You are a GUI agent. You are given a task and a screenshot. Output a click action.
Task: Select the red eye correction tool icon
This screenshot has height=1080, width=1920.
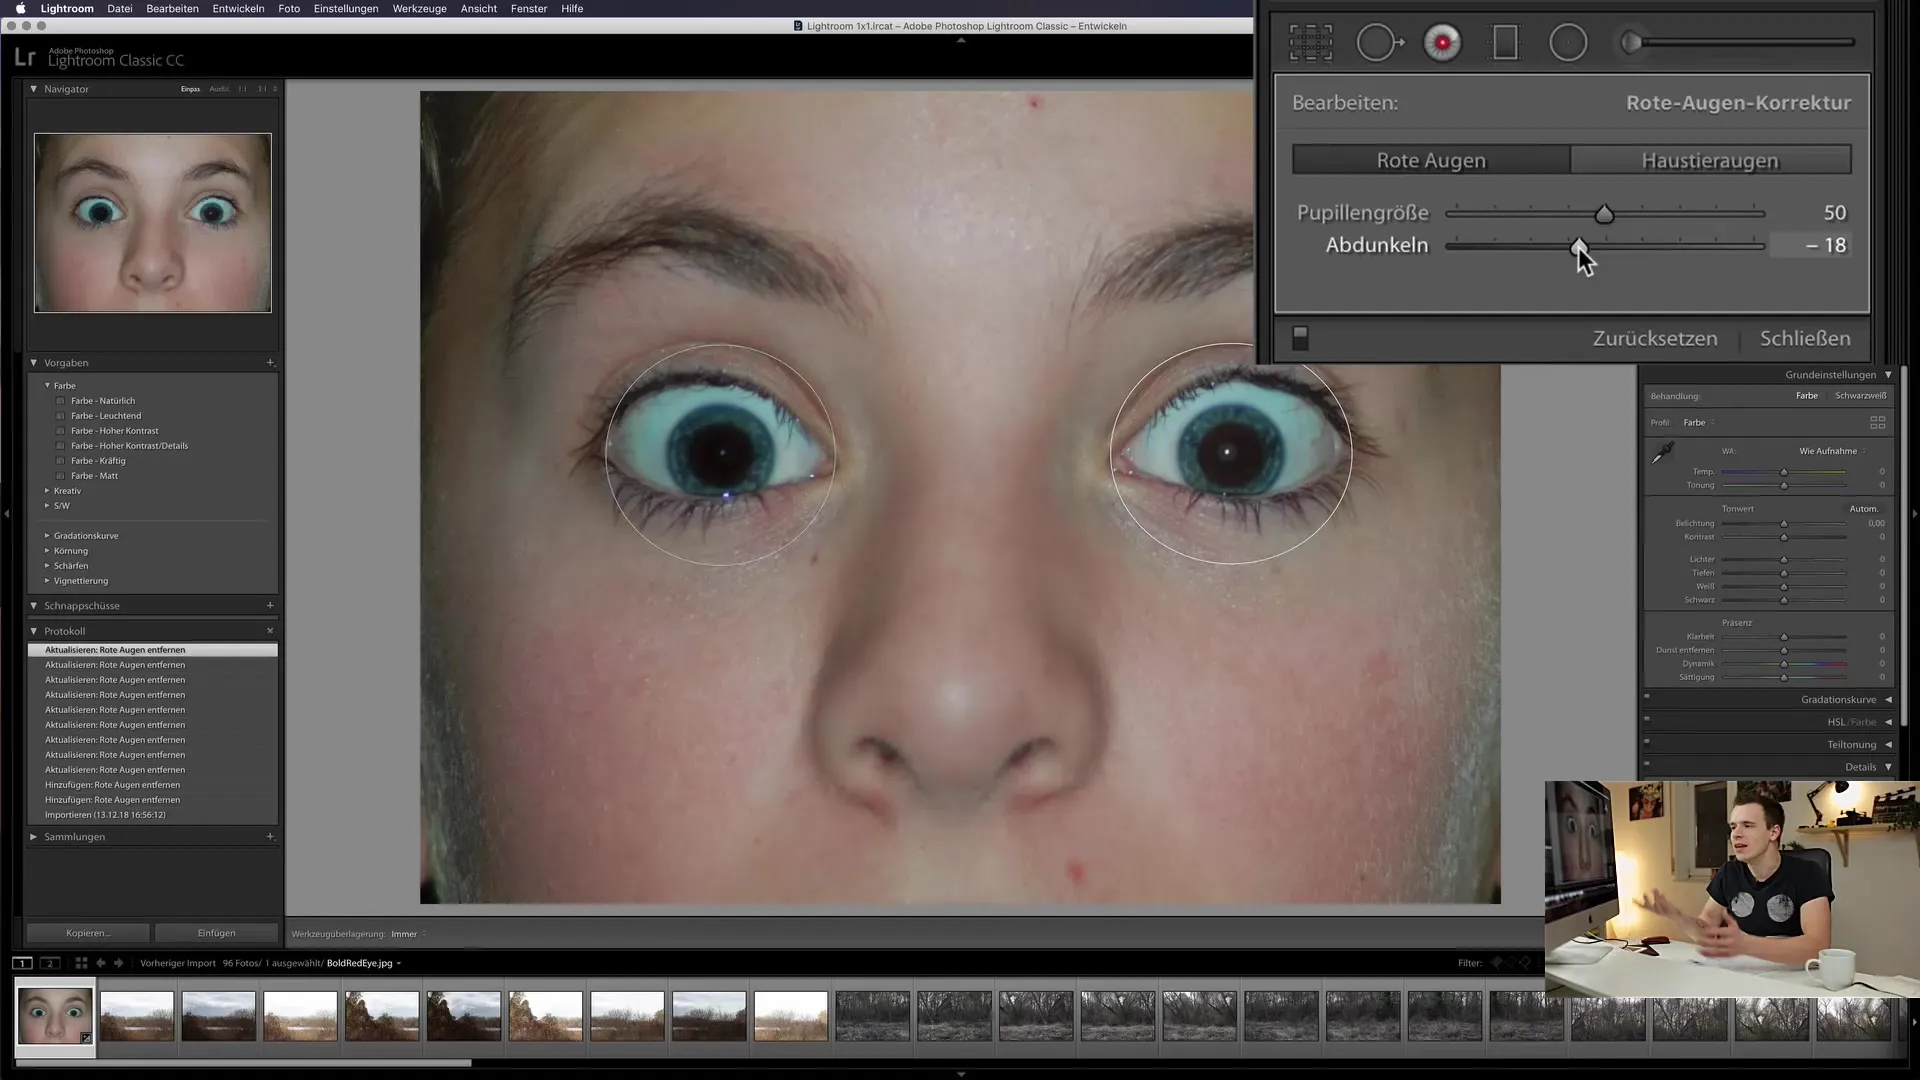1442,43
